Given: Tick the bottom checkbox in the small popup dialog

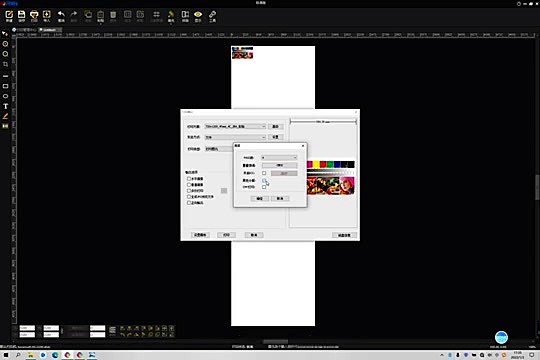Looking at the screenshot, I should click(264, 187).
